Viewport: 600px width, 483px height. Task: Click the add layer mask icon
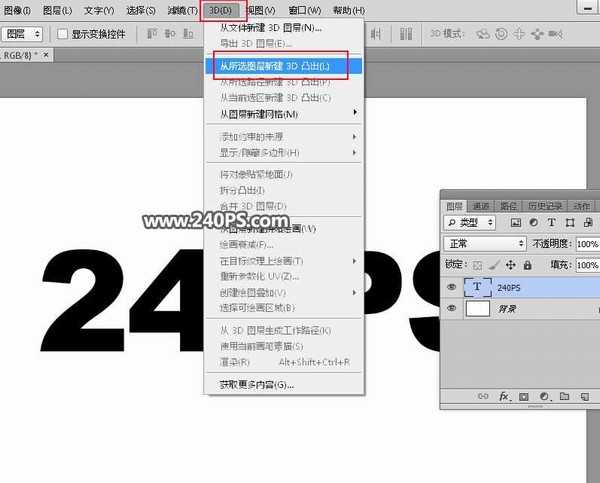point(524,397)
